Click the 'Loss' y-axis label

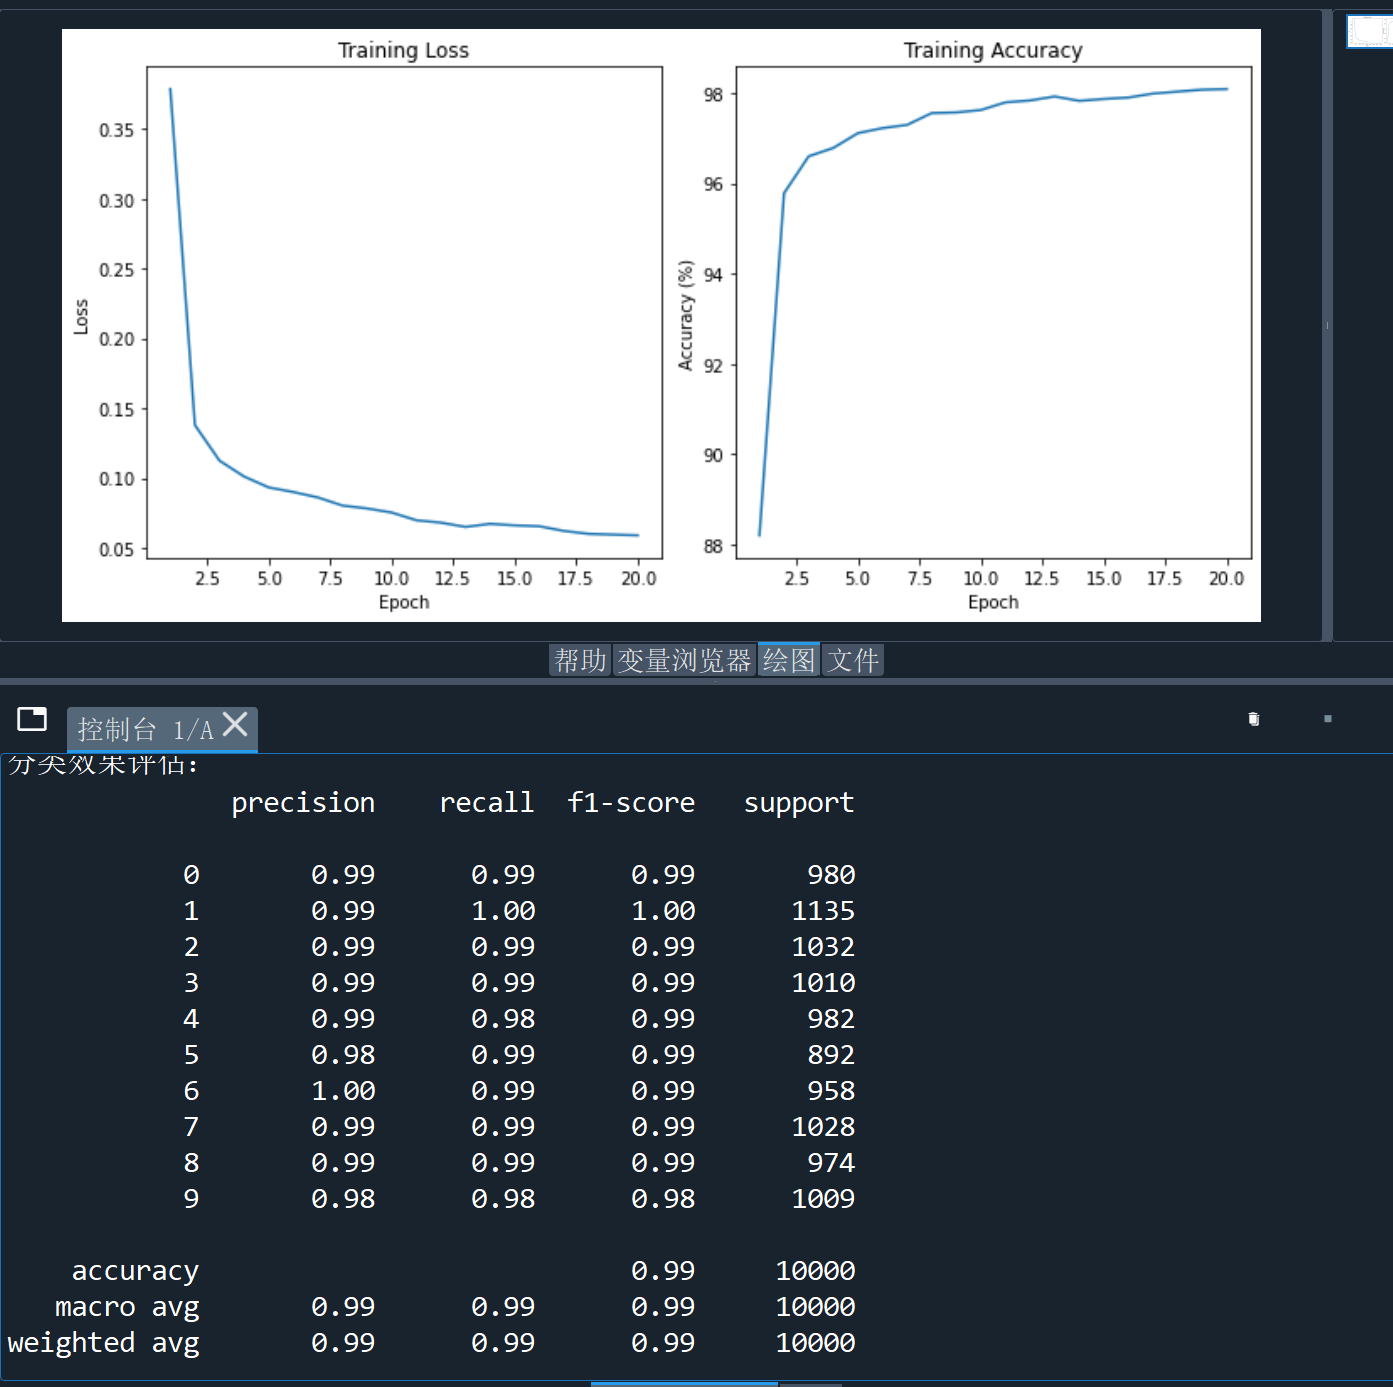[81, 316]
